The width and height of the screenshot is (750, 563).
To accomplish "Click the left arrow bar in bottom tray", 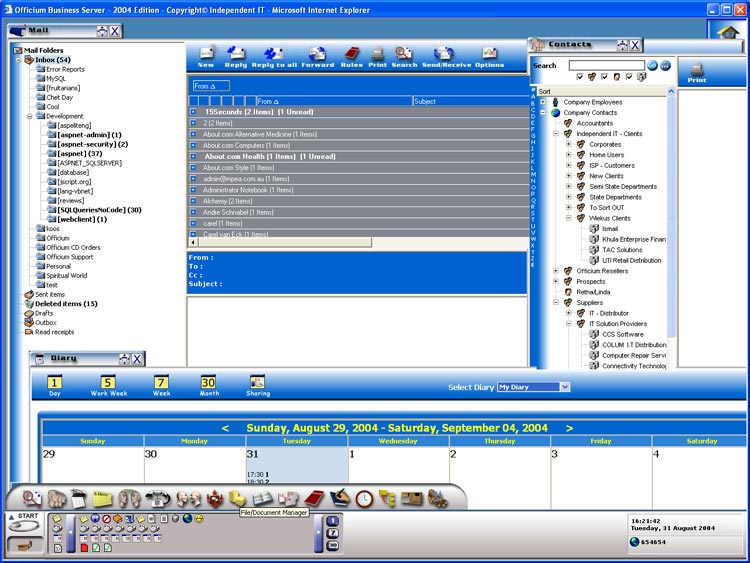I will point(71,533).
